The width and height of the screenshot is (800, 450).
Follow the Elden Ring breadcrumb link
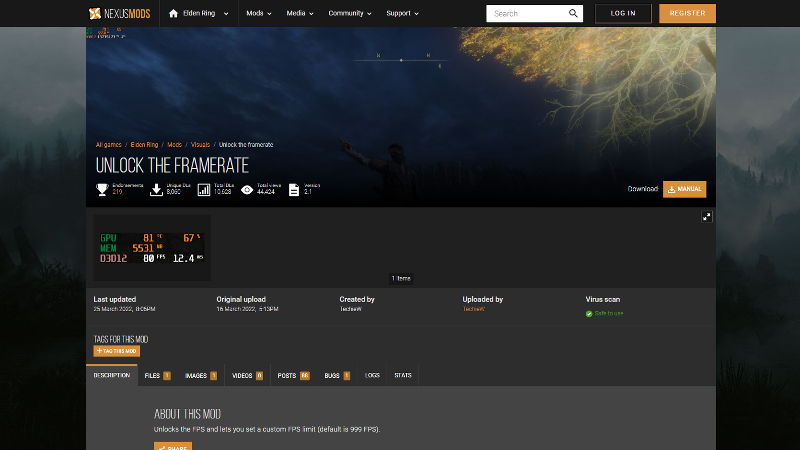click(144, 145)
